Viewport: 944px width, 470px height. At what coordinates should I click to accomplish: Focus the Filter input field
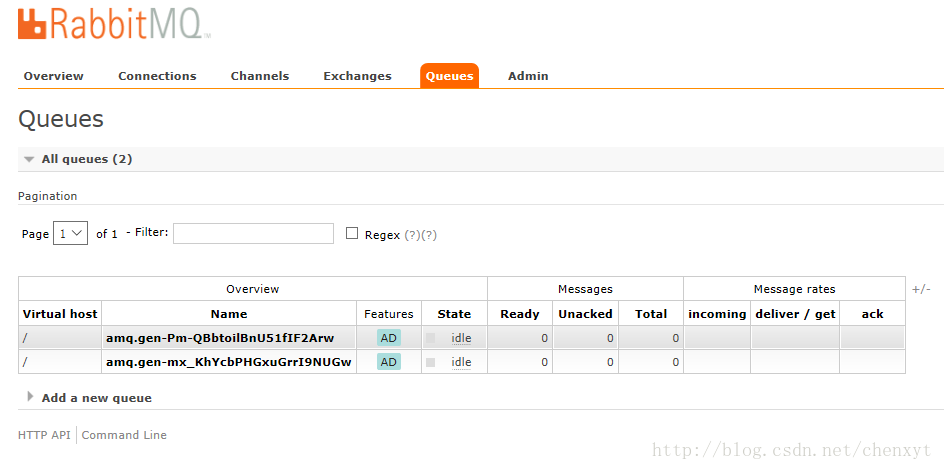click(253, 233)
